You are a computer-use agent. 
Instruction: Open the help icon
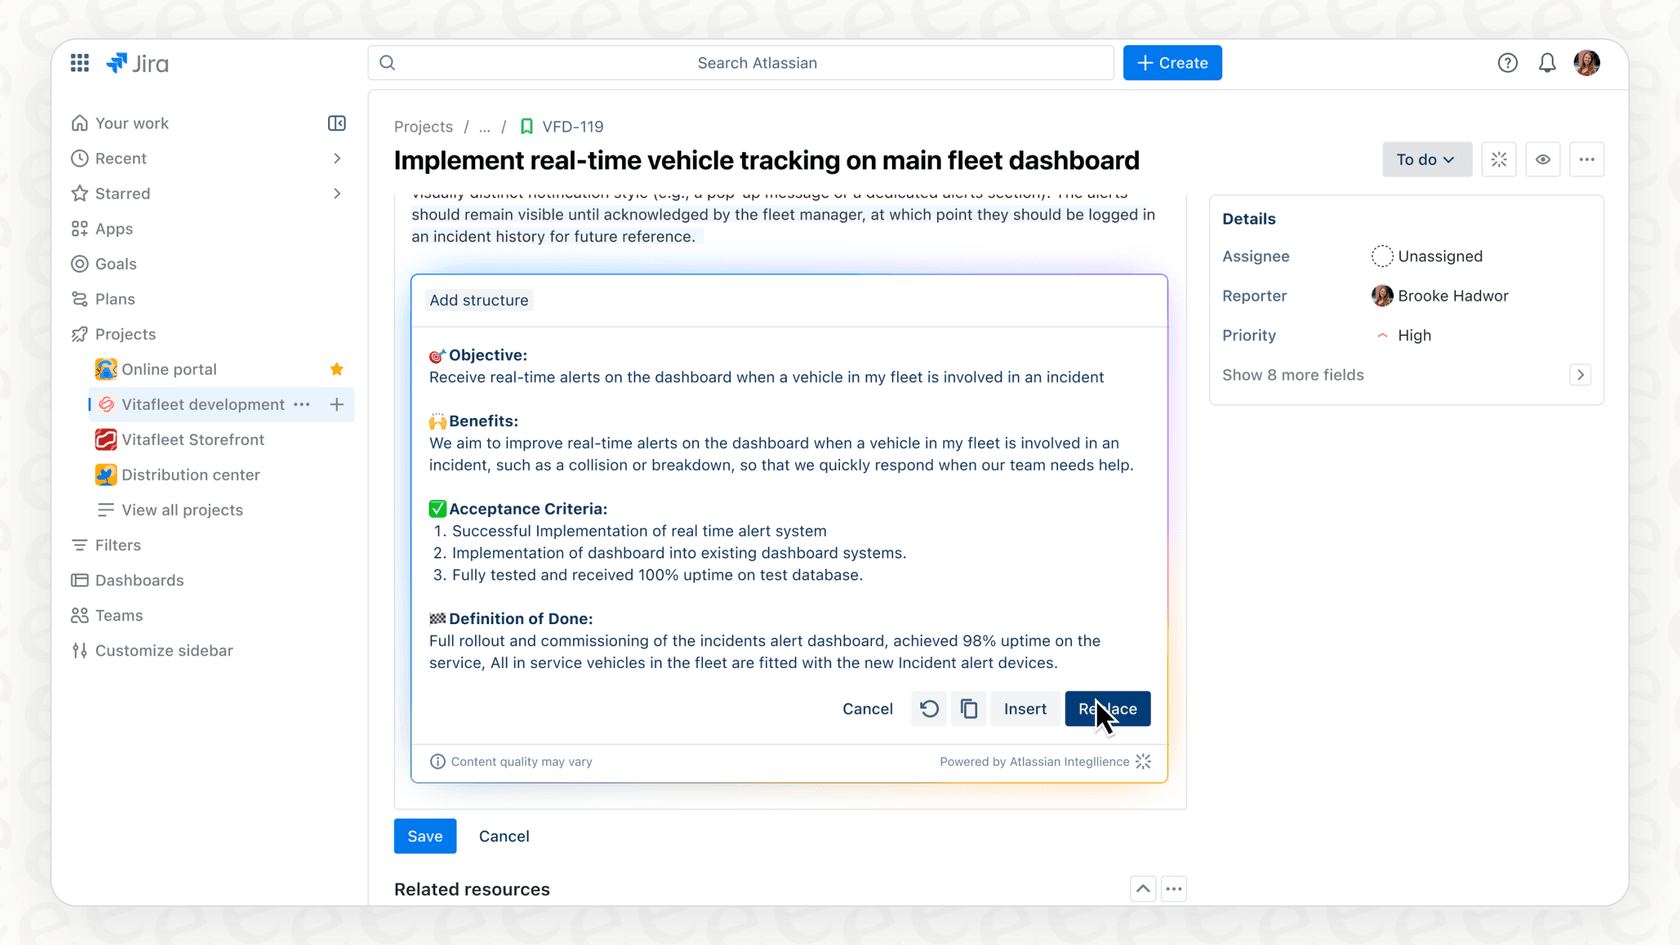tap(1507, 62)
